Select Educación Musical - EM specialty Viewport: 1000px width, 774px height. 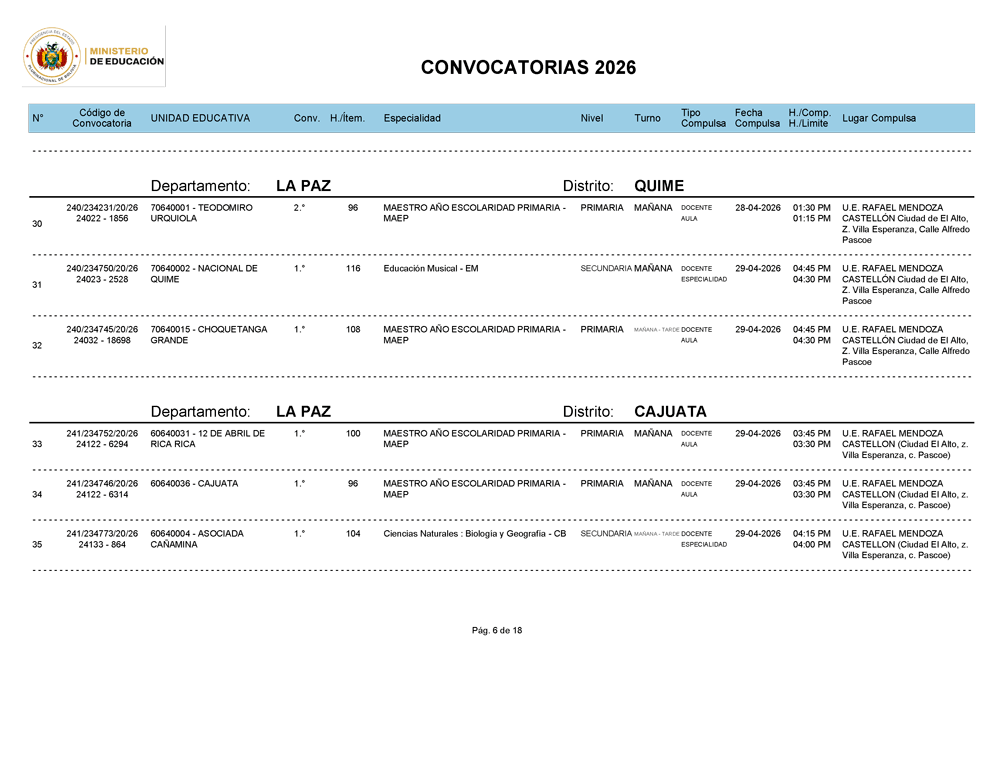point(430,268)
